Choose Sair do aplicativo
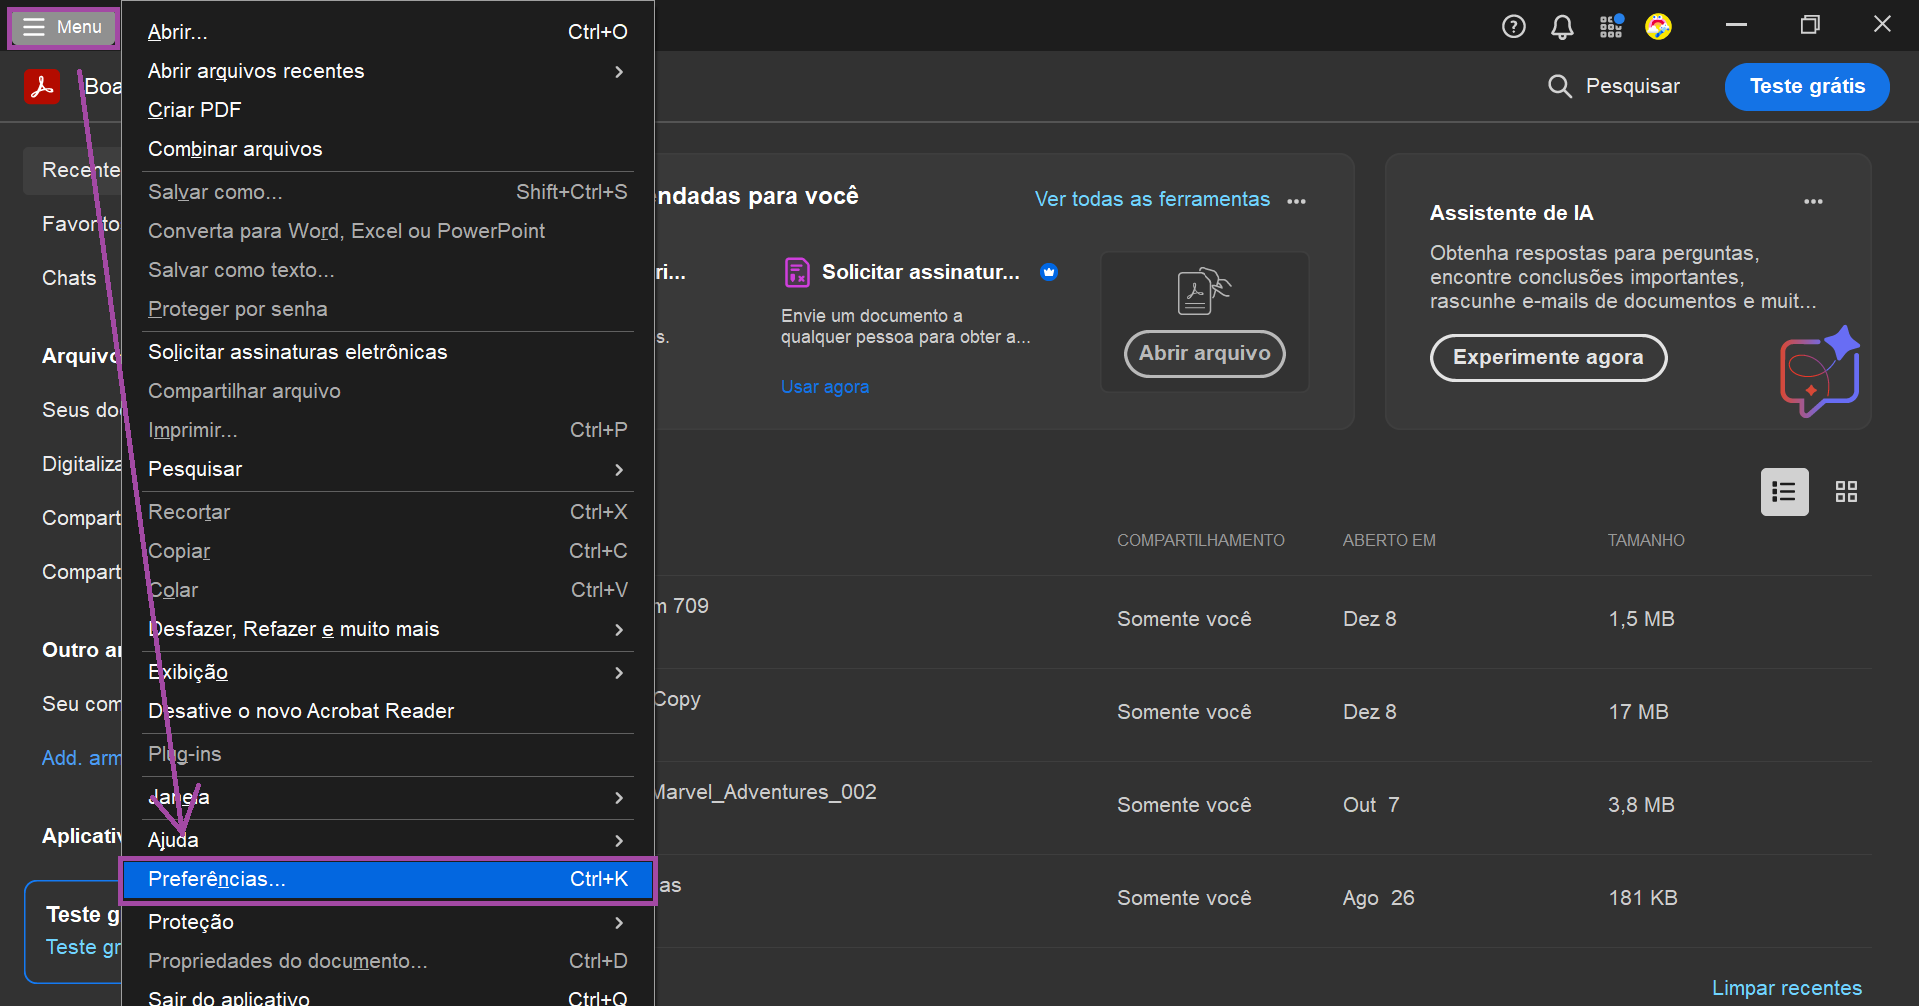The width and height of the screenshot is (1919, 1006). point(388,996)
